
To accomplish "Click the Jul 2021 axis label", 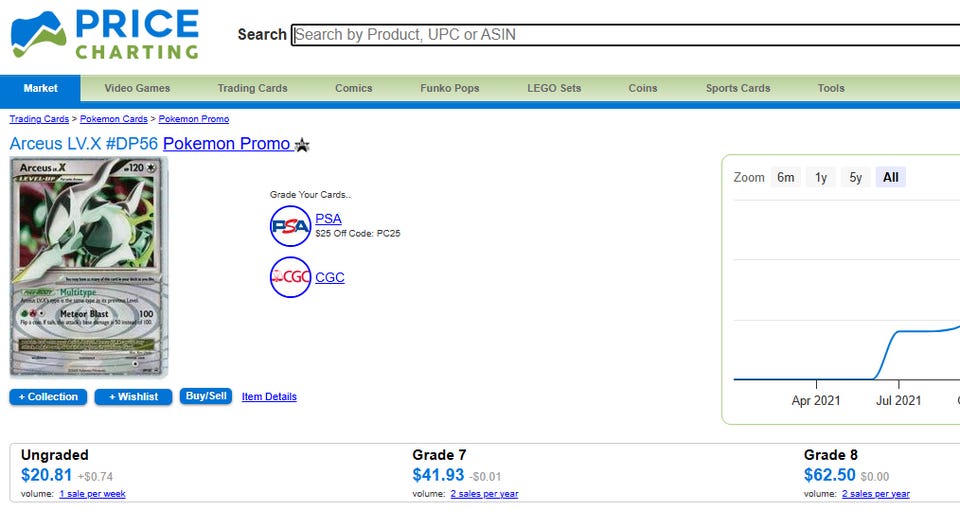I will [x=898, y=401].
